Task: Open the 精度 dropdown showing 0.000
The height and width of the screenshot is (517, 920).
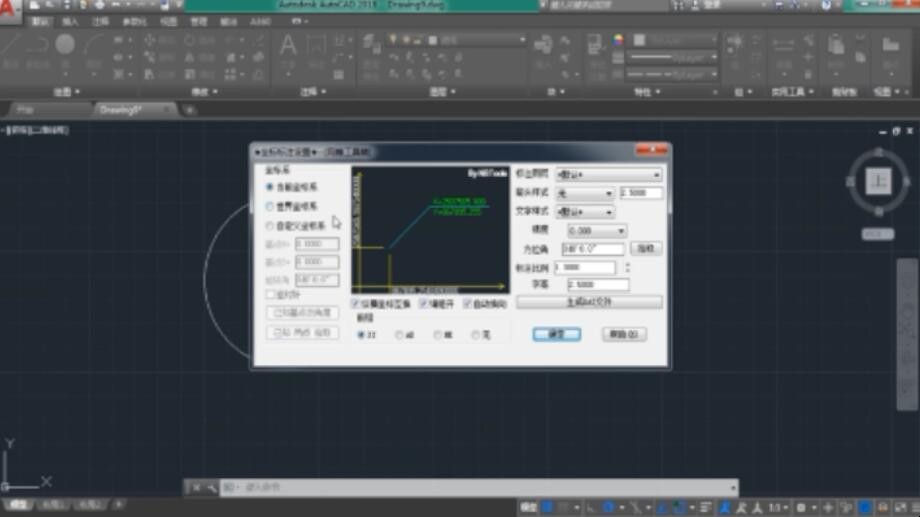Action: click(x=596, y=231)
